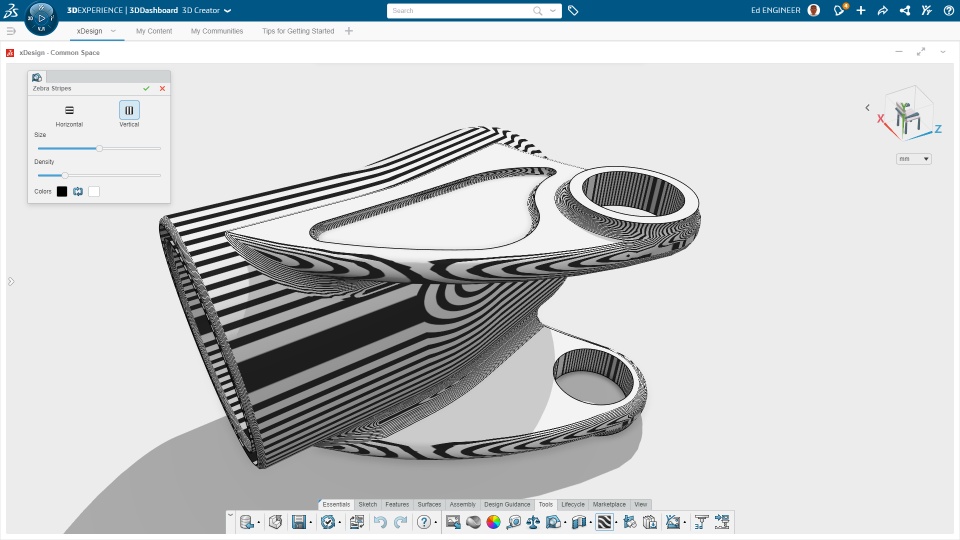Swap the zebra stripe colors
960x540 pixels.
tap(78, 191)
